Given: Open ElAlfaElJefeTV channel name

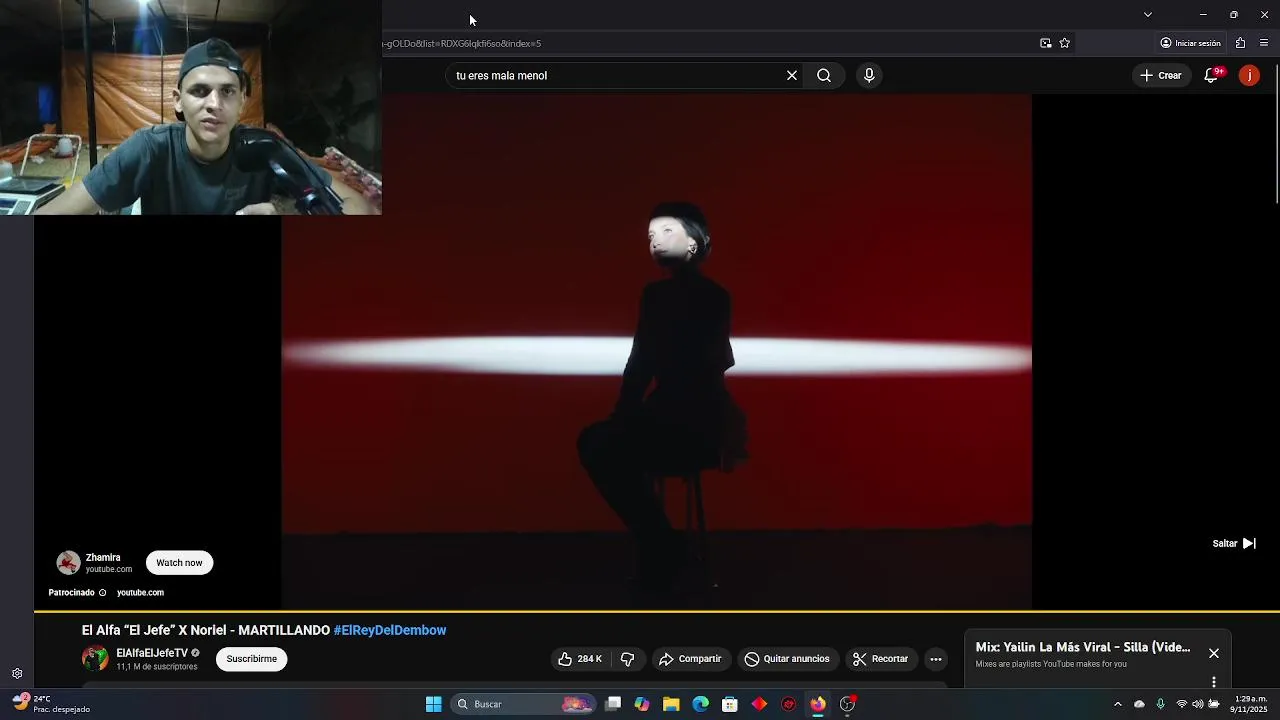Looking at the screenshot, I should [x=152, y=653].
